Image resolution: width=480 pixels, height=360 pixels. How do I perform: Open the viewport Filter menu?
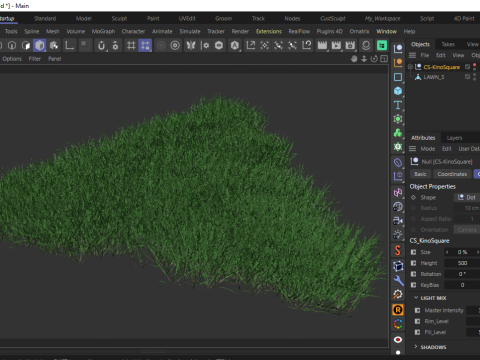point(35,59)
